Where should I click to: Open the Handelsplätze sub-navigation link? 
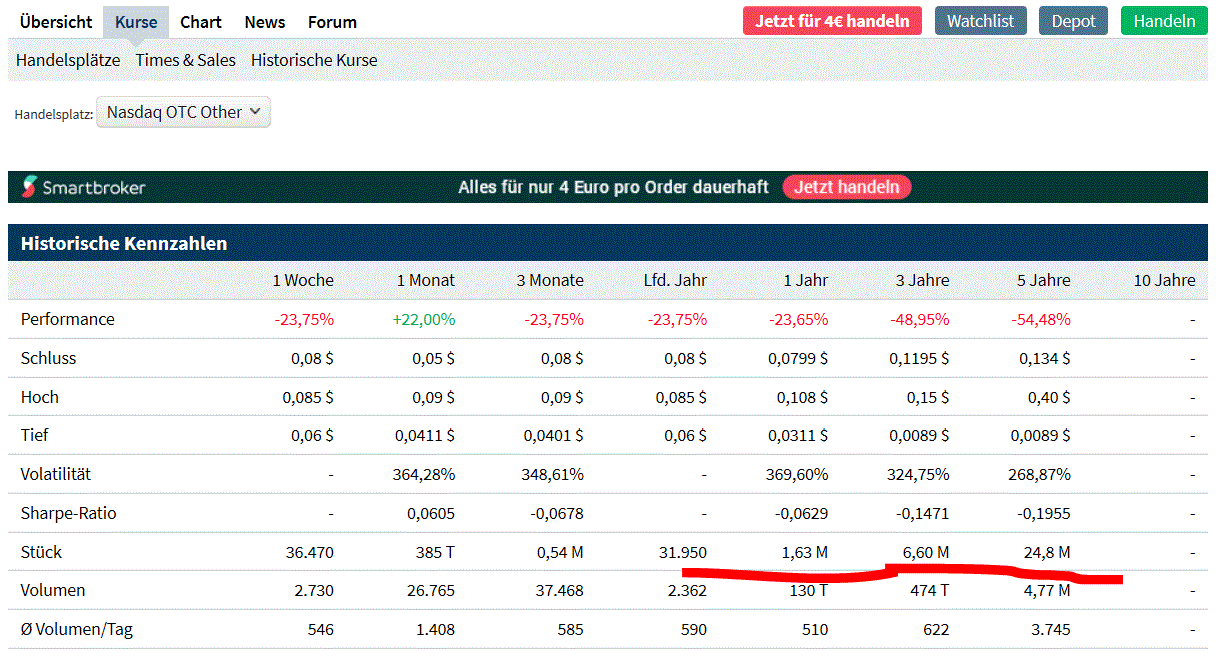[68, 60]
